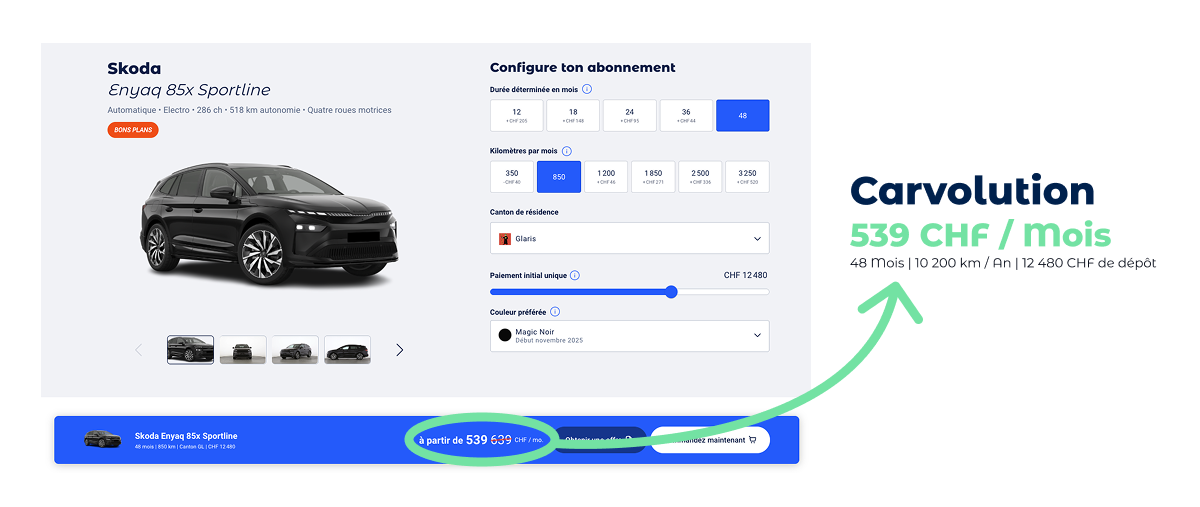Open the Canton de résidence dropdown
1200x507 pixels.
630,238
